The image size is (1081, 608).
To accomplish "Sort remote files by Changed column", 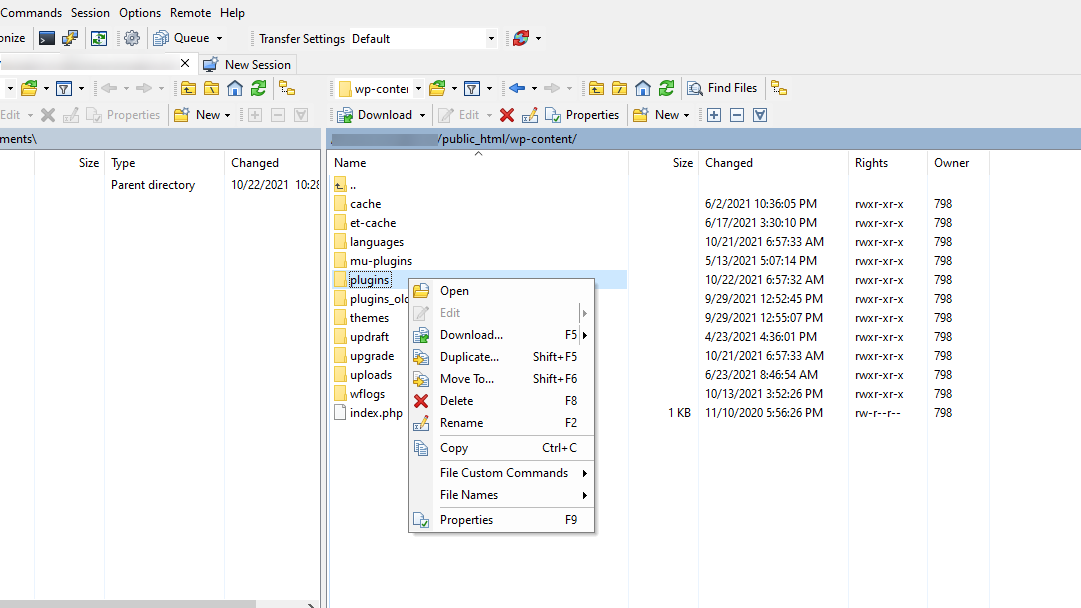I will (x=774, y=163).
